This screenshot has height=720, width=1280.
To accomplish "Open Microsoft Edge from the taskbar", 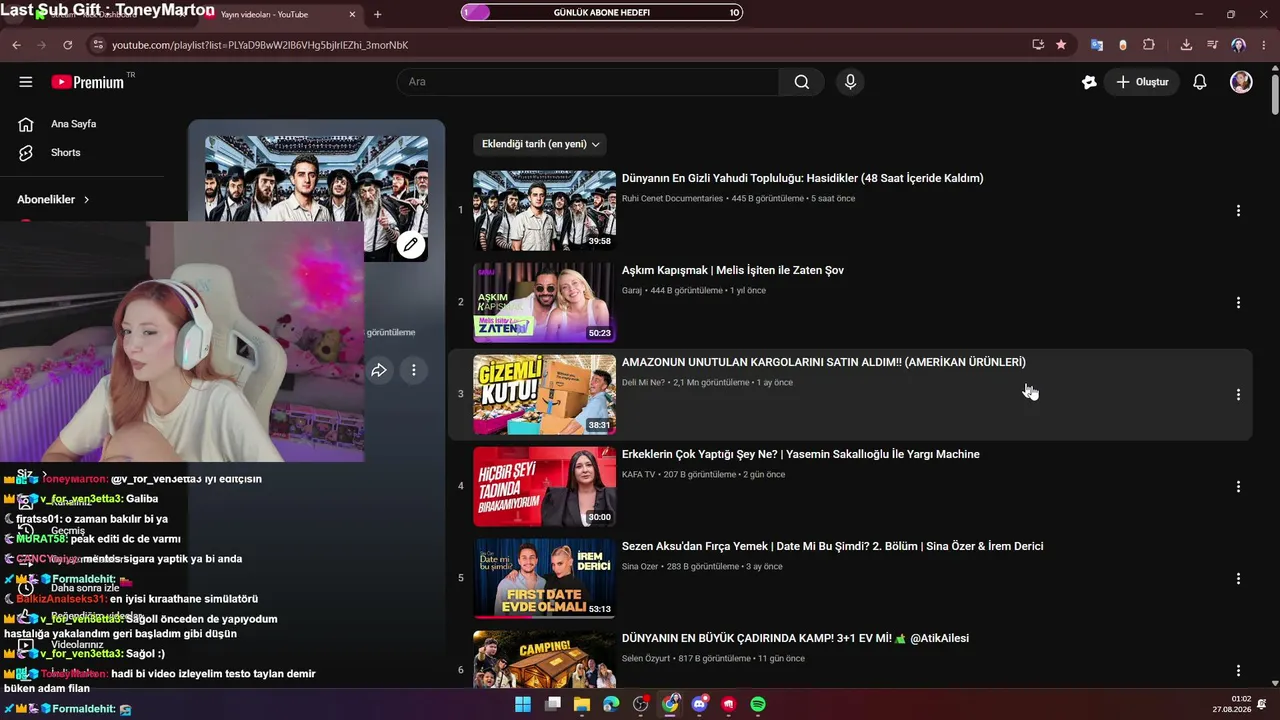I will [x=611, y=704].
